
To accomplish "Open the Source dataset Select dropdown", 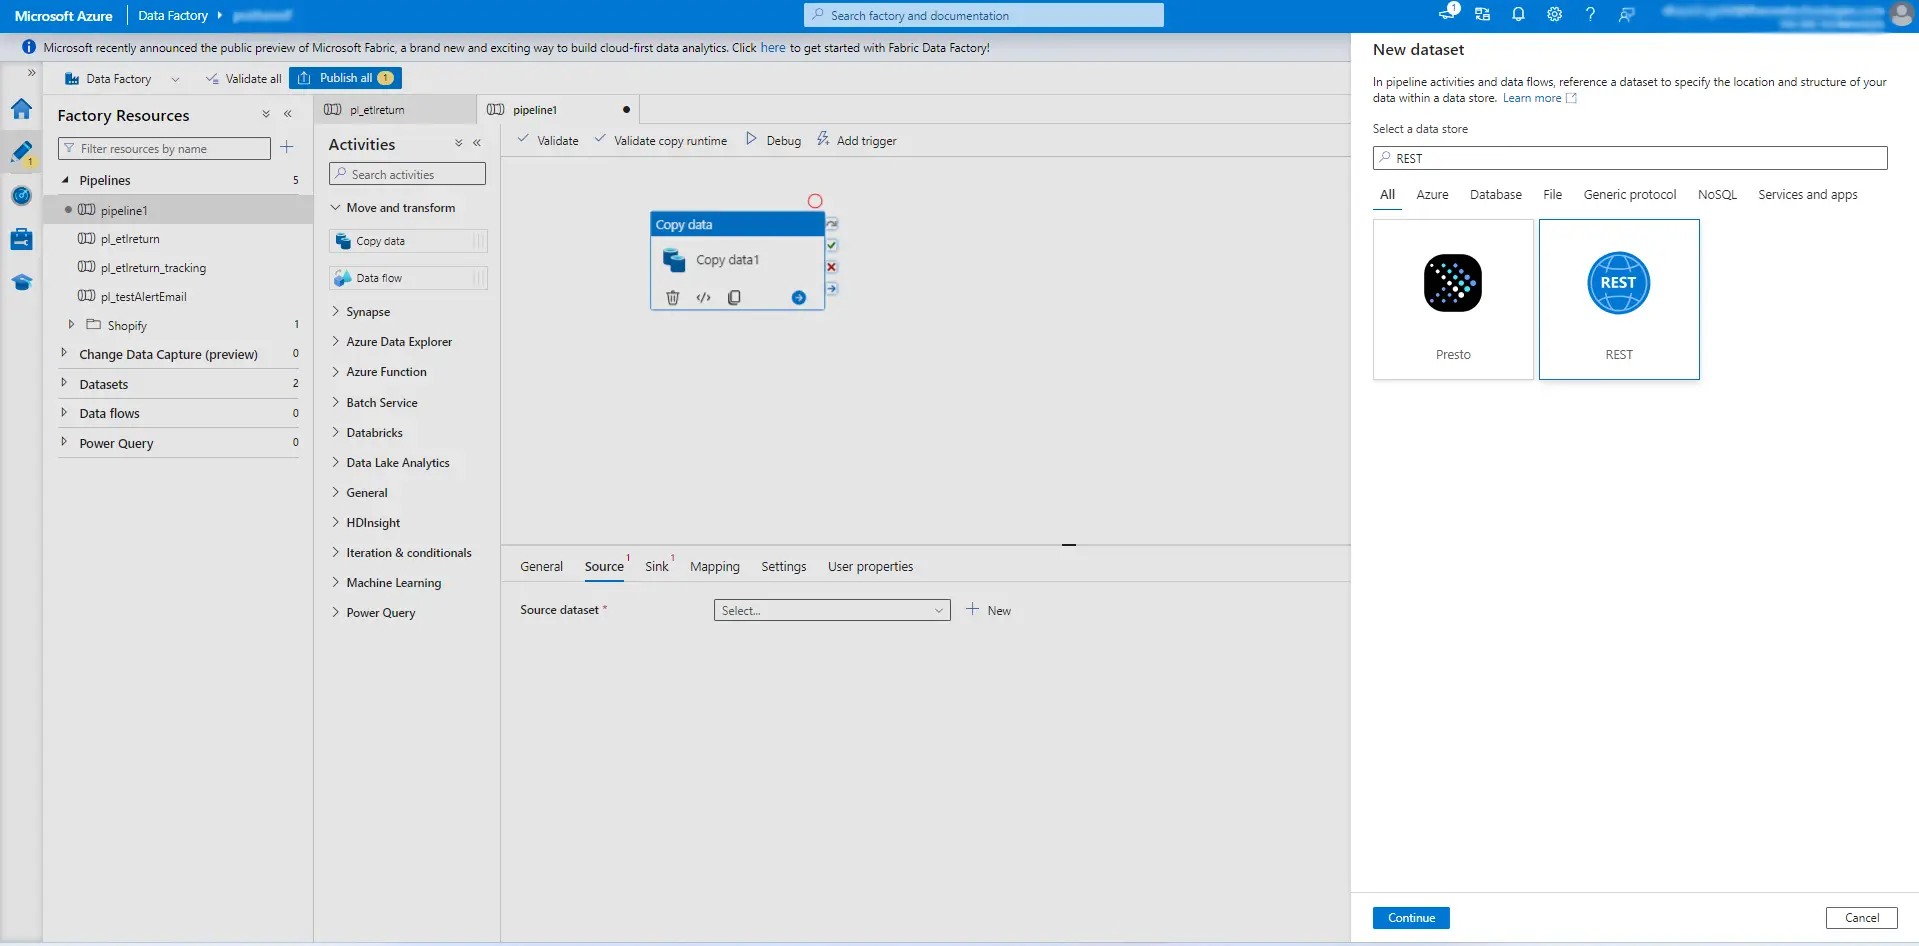I will [832, 610].
